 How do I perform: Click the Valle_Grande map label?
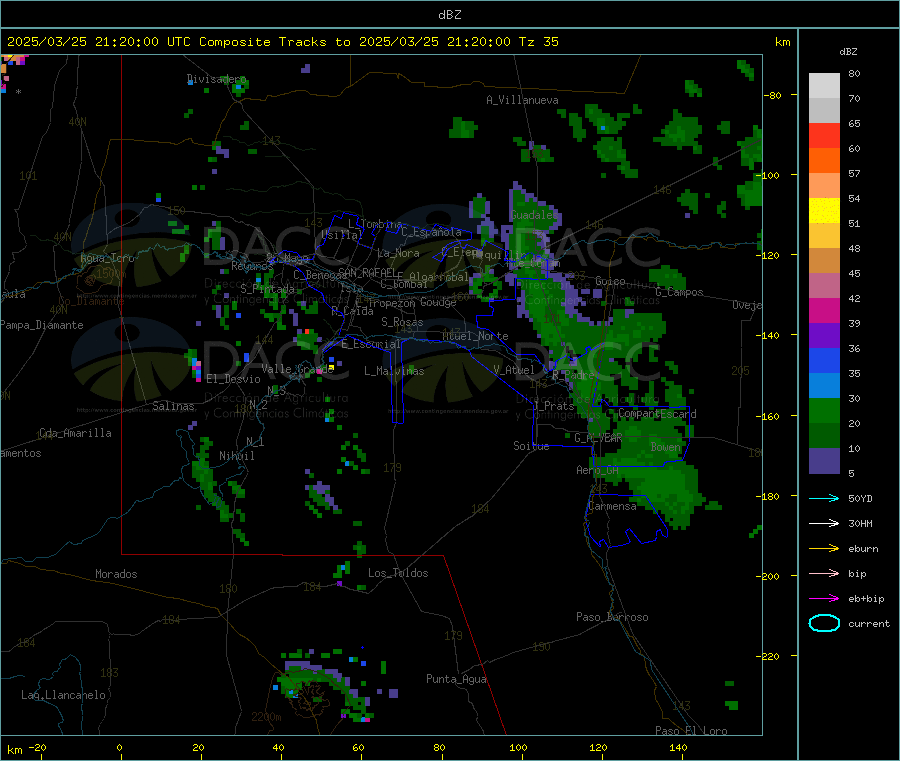[297, 369]
